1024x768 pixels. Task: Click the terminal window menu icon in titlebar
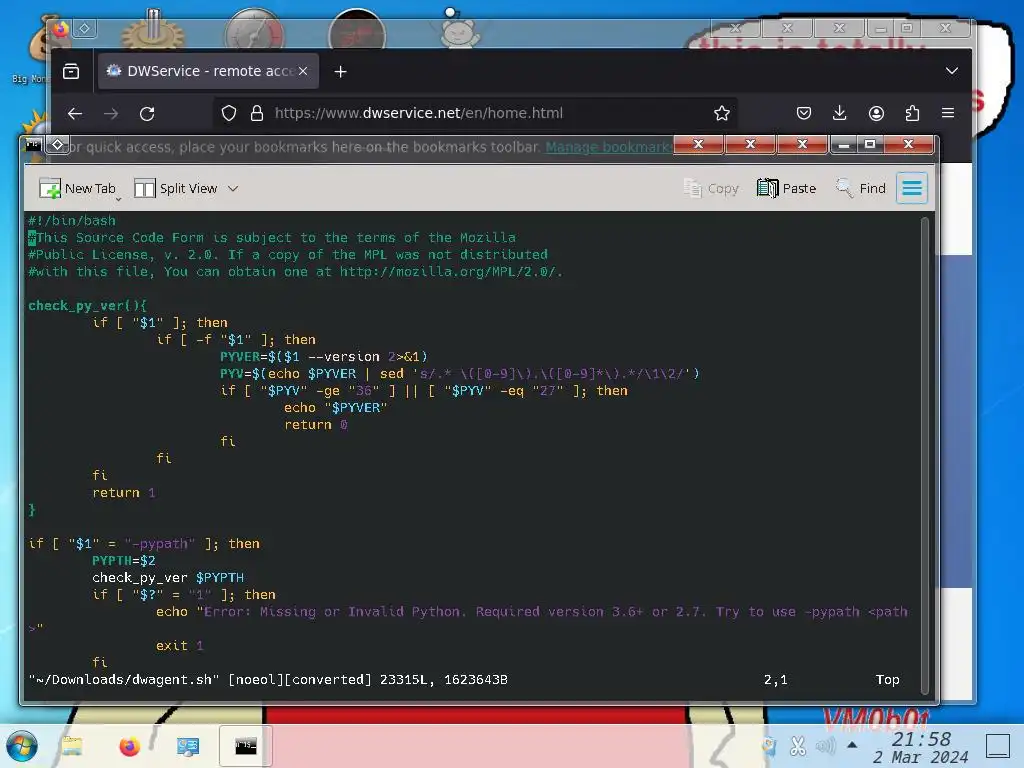33,145
